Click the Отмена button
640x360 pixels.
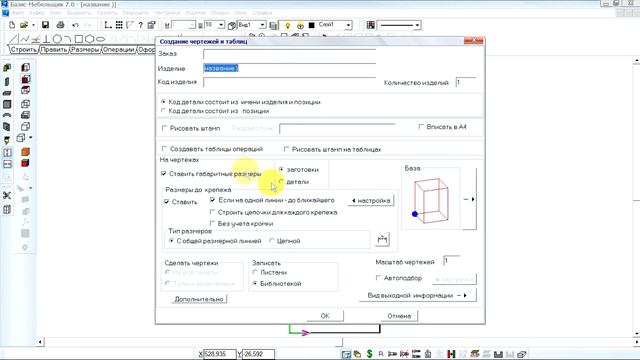click(x=399, y=316)
